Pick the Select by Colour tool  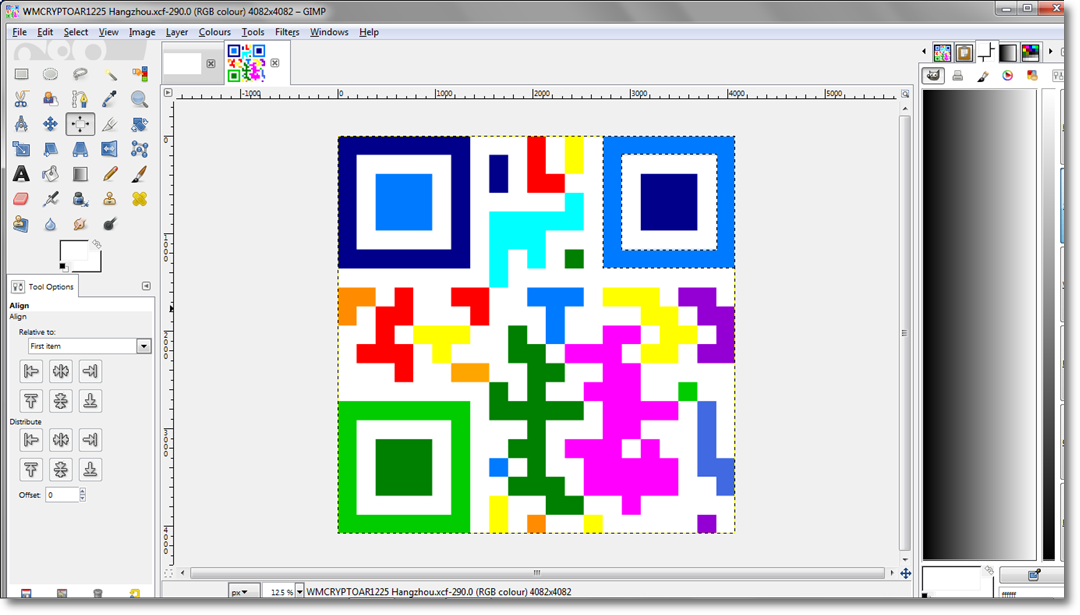click(140, 74)
